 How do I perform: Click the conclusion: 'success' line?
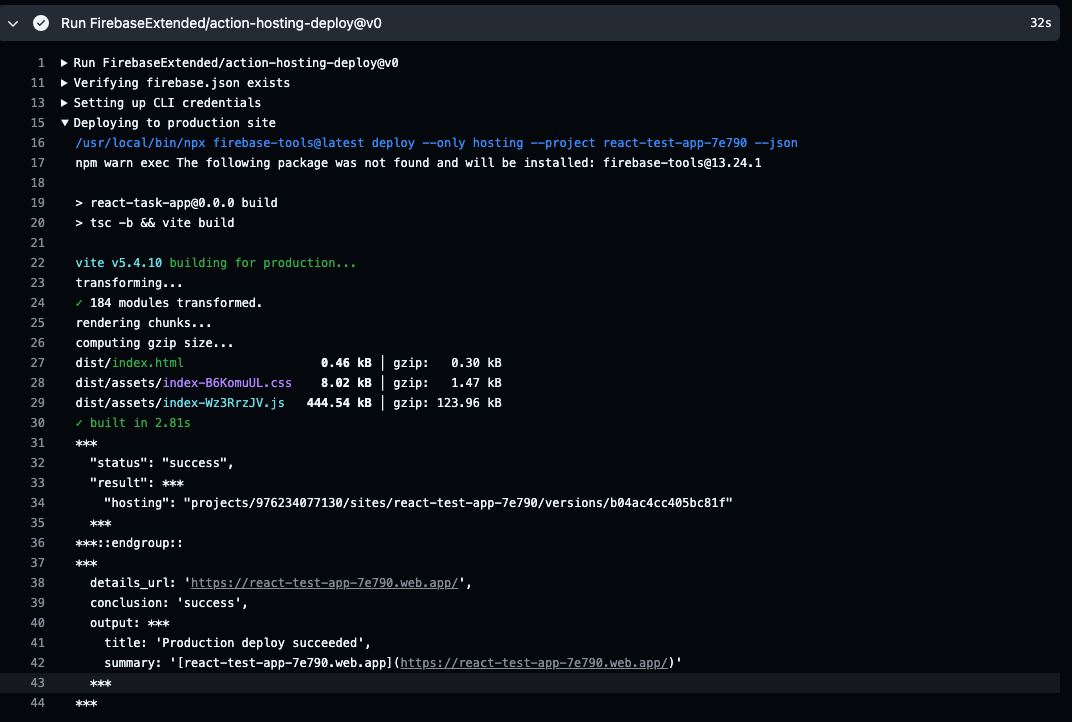pos(169,602)
